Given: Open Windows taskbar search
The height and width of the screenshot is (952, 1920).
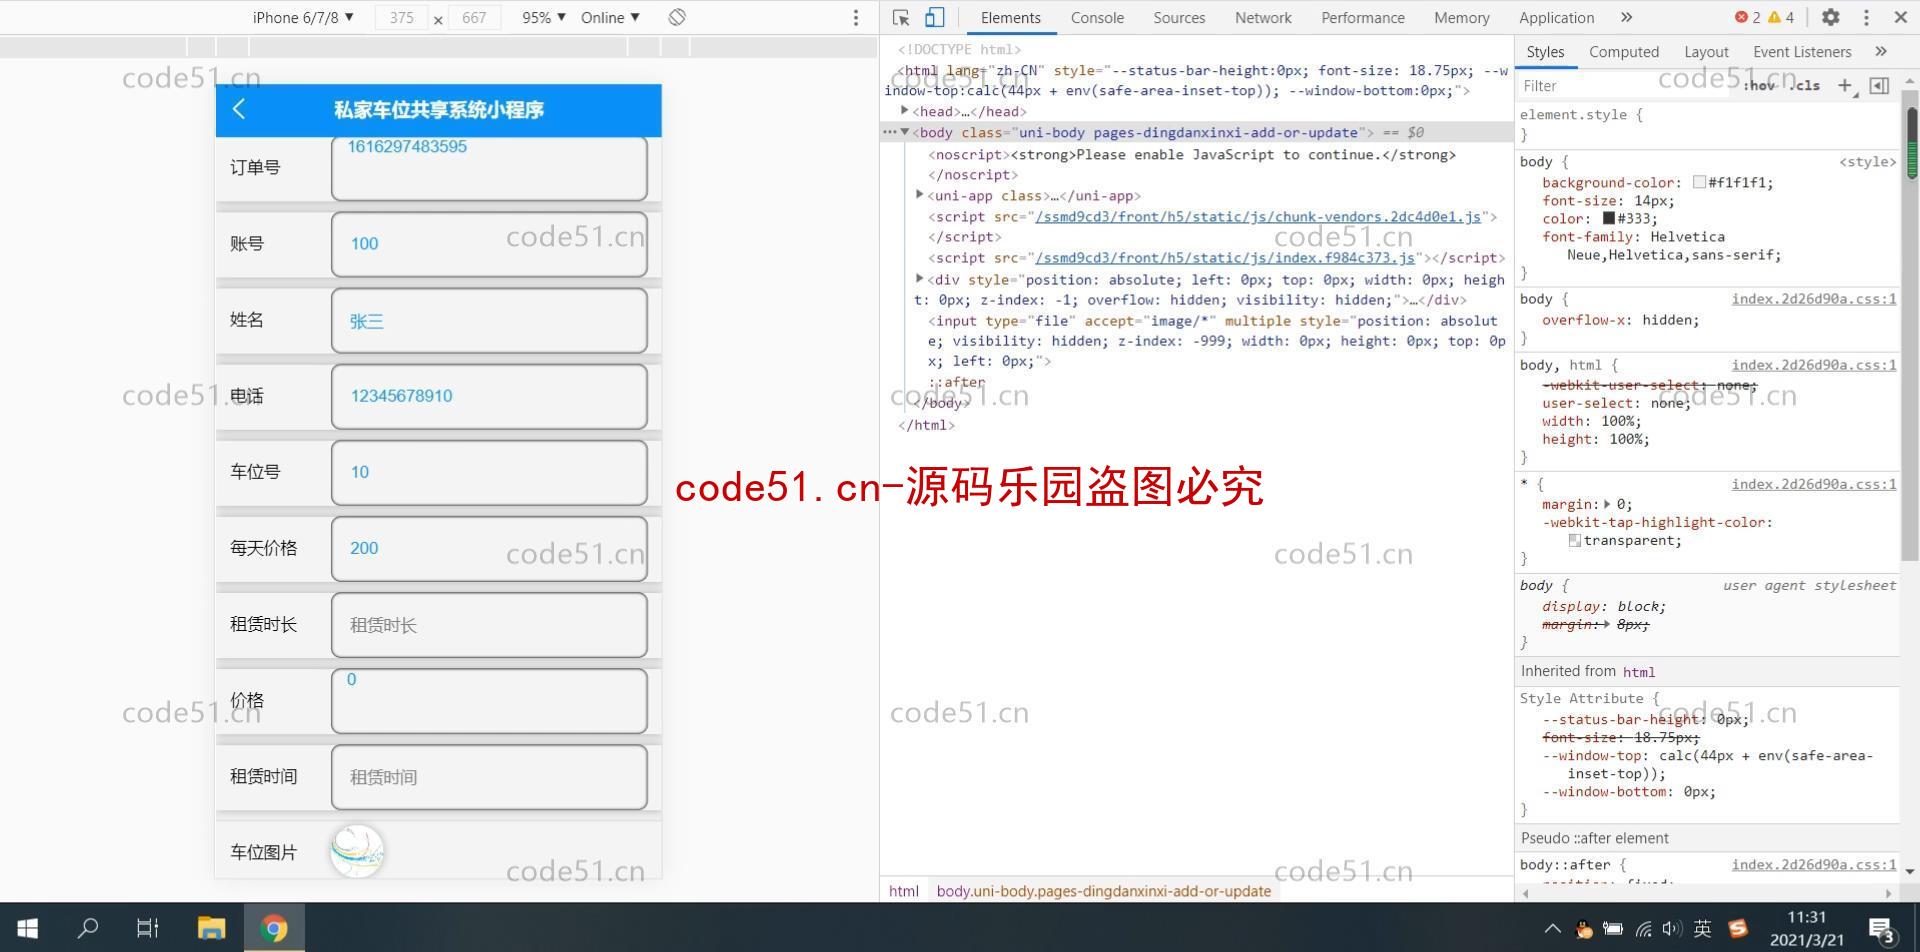Looking at the screenshot, I should point(88,928).
